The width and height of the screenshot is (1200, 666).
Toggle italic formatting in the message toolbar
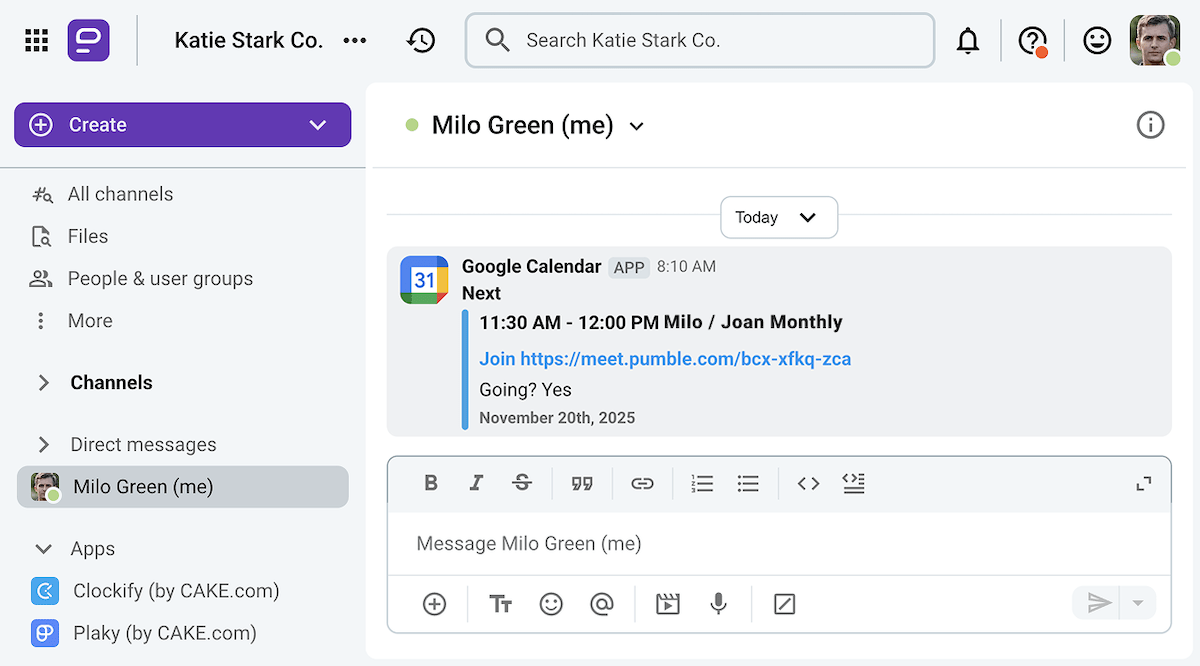click(x=476, y=483)
